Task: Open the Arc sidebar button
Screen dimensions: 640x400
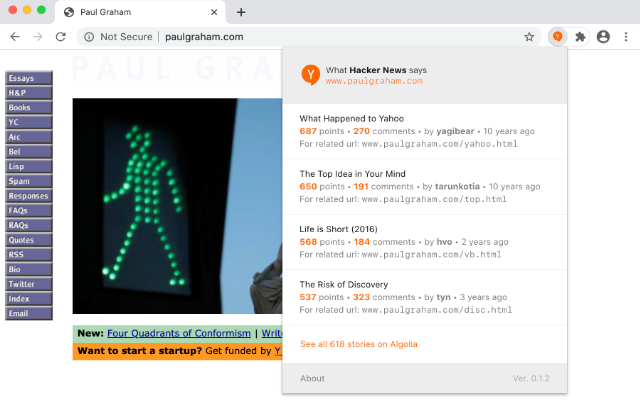Action: [x=29, y=137]
